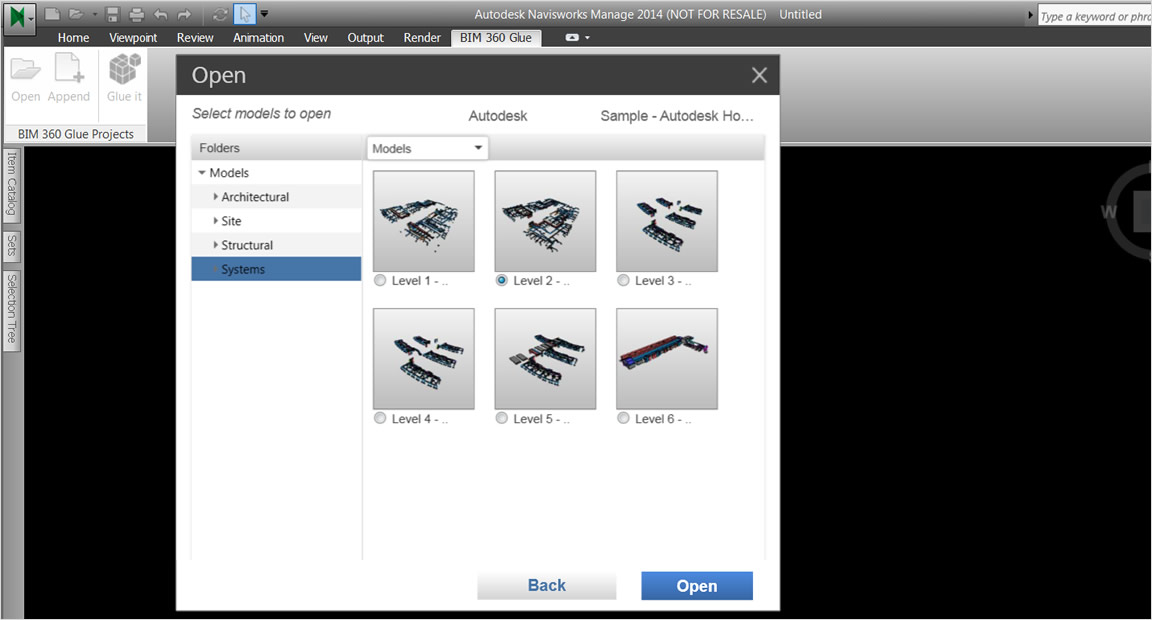1152x620 pixels.
Task: Open the Item Catalog side panel tab
Action: point(12,184)
